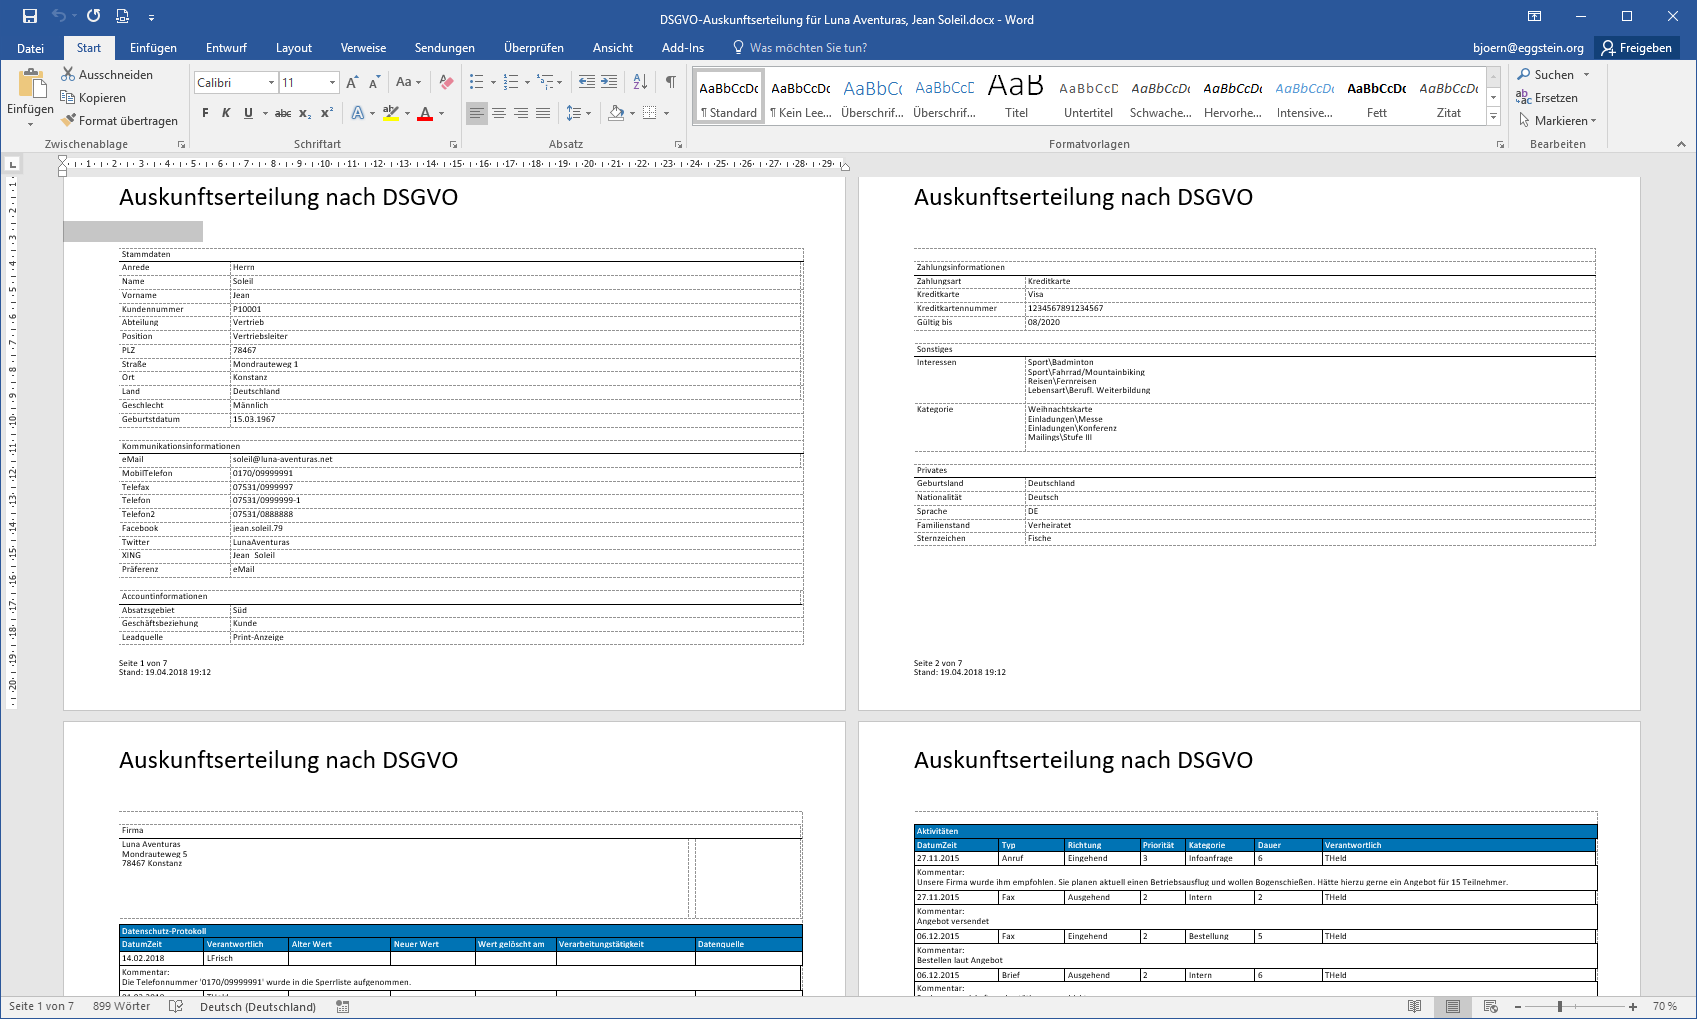
Task: Click the zoom slider handle
Action: (1559, 1007)
